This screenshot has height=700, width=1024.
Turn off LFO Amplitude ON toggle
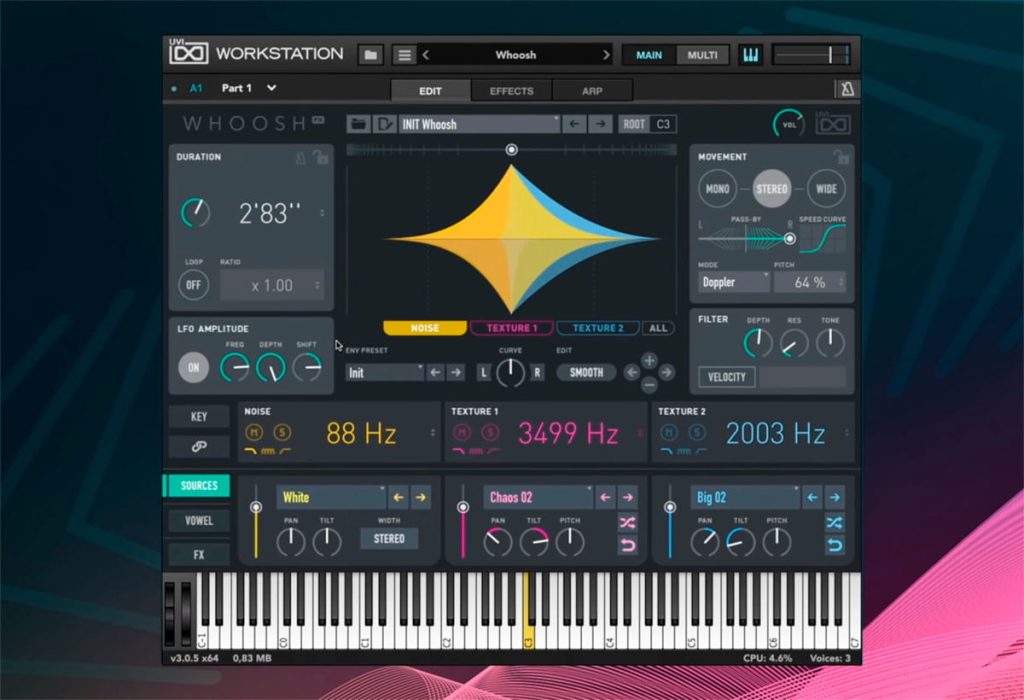[x=193, y=368]
